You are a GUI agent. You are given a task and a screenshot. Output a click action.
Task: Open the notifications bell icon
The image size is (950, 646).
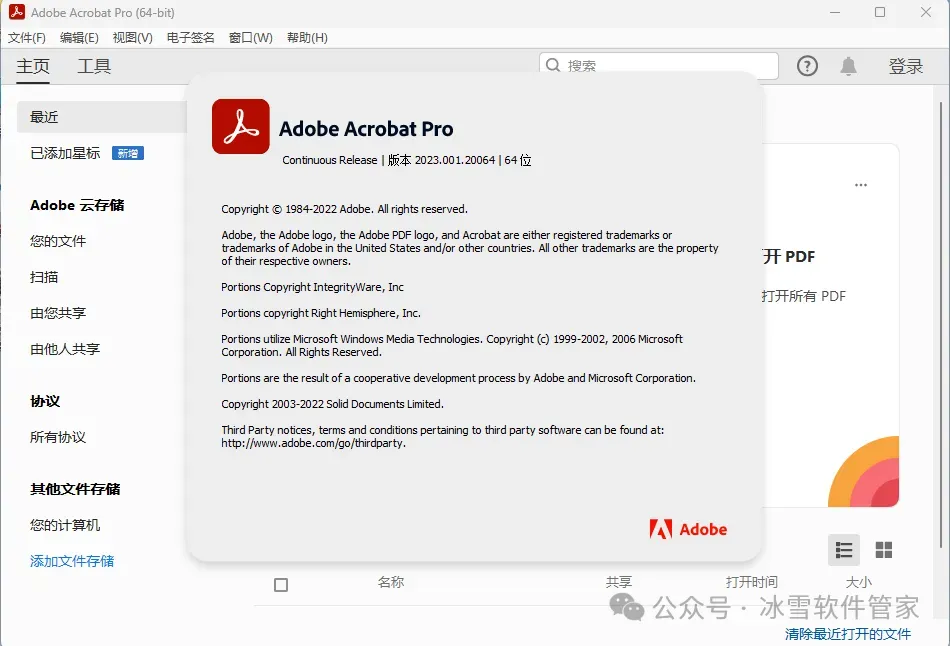(848, 65)
